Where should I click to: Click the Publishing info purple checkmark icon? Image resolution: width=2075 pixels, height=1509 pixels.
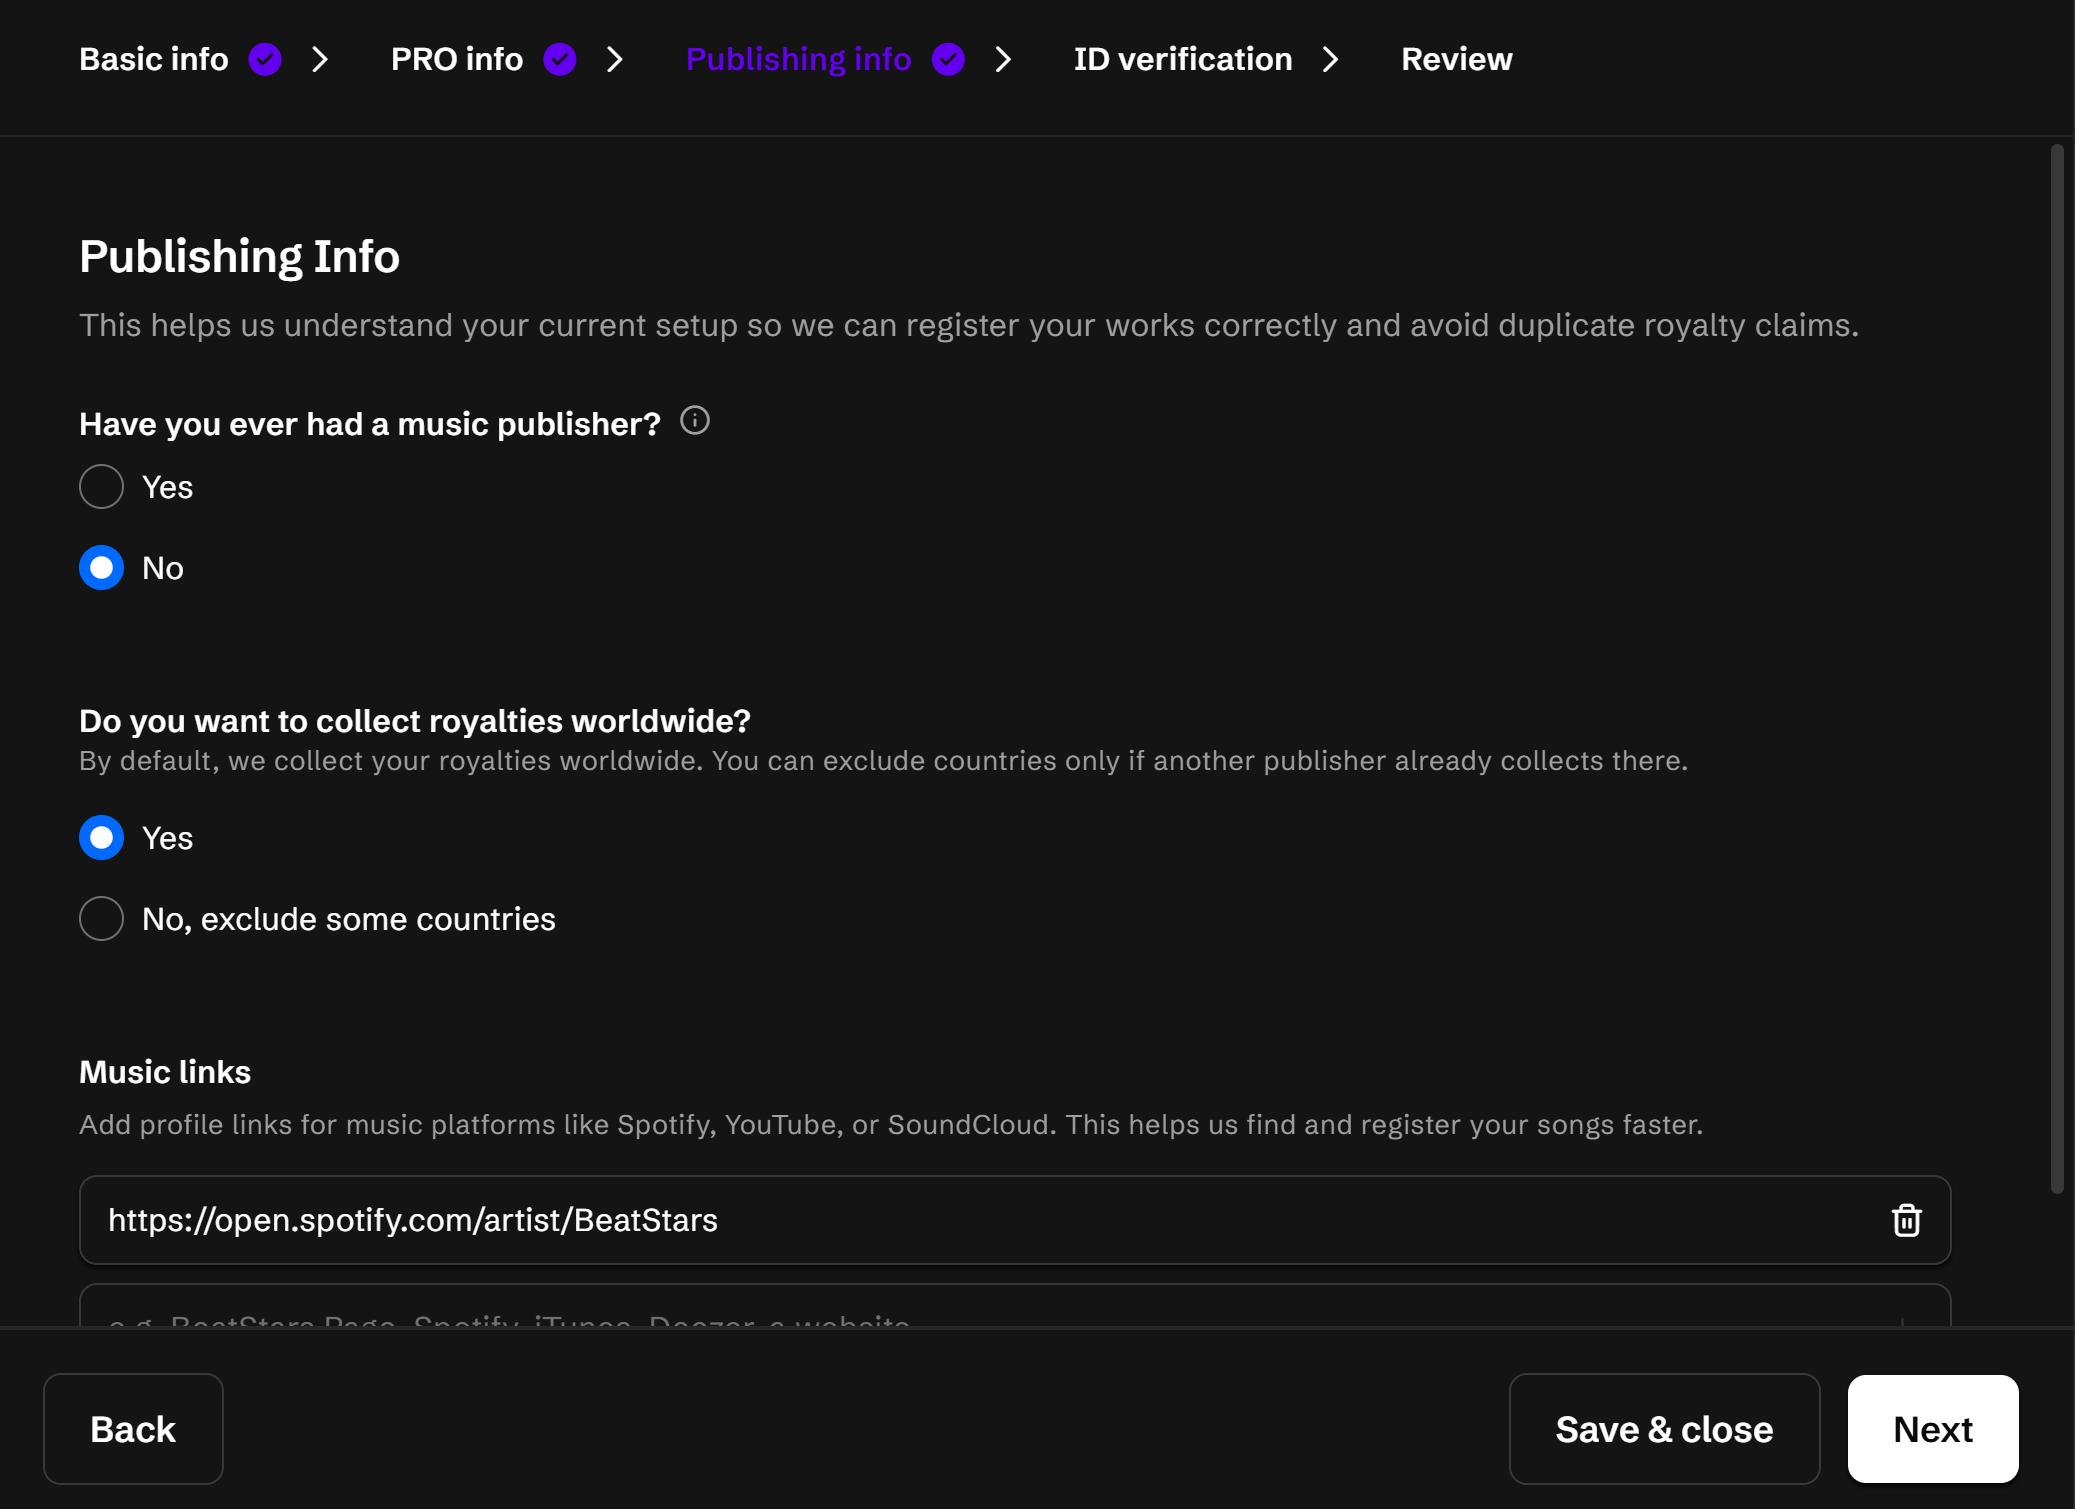point(948,60)
